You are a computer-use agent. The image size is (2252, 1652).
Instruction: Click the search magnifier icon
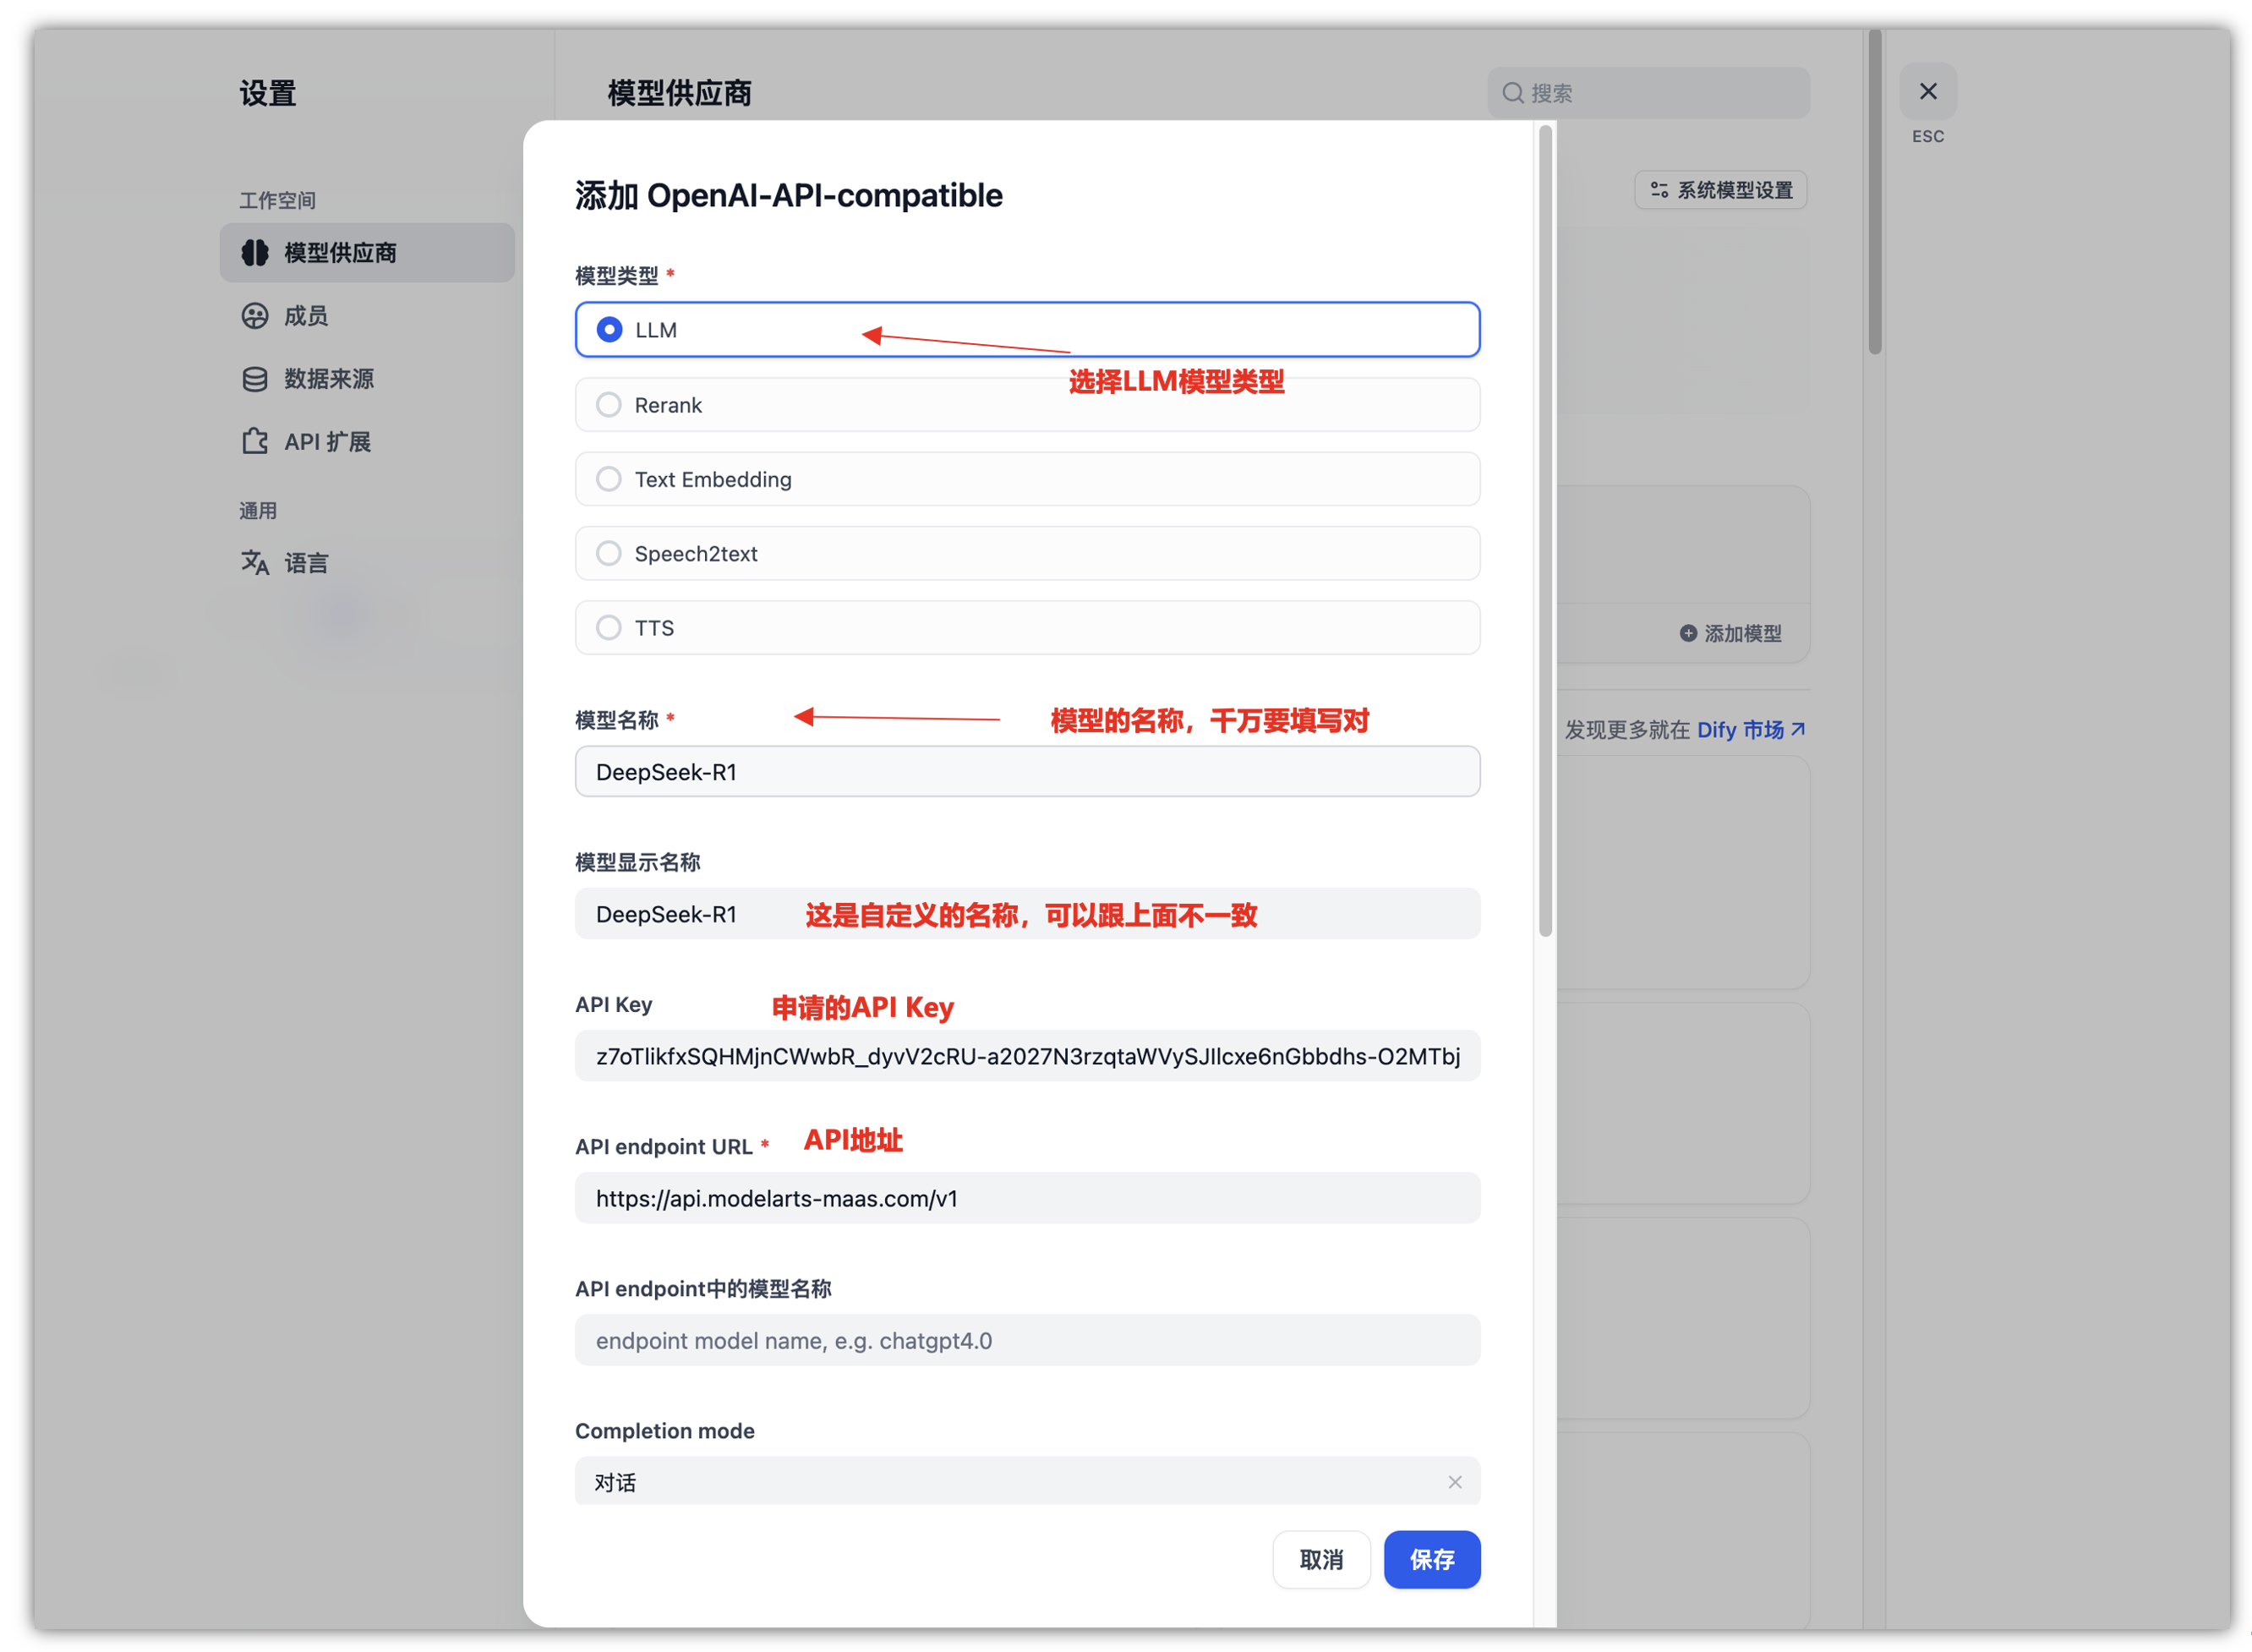(x=1512, y=93)
